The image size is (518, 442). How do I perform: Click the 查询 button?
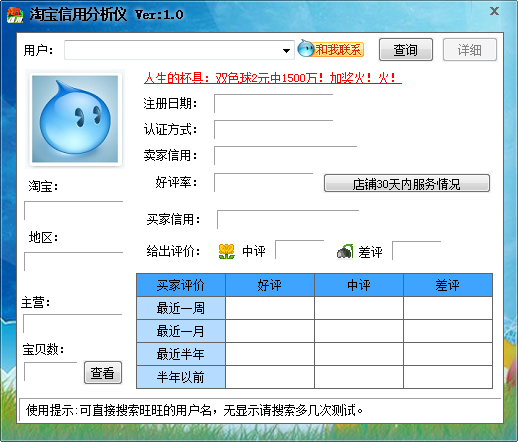click(x=406, y=50)
